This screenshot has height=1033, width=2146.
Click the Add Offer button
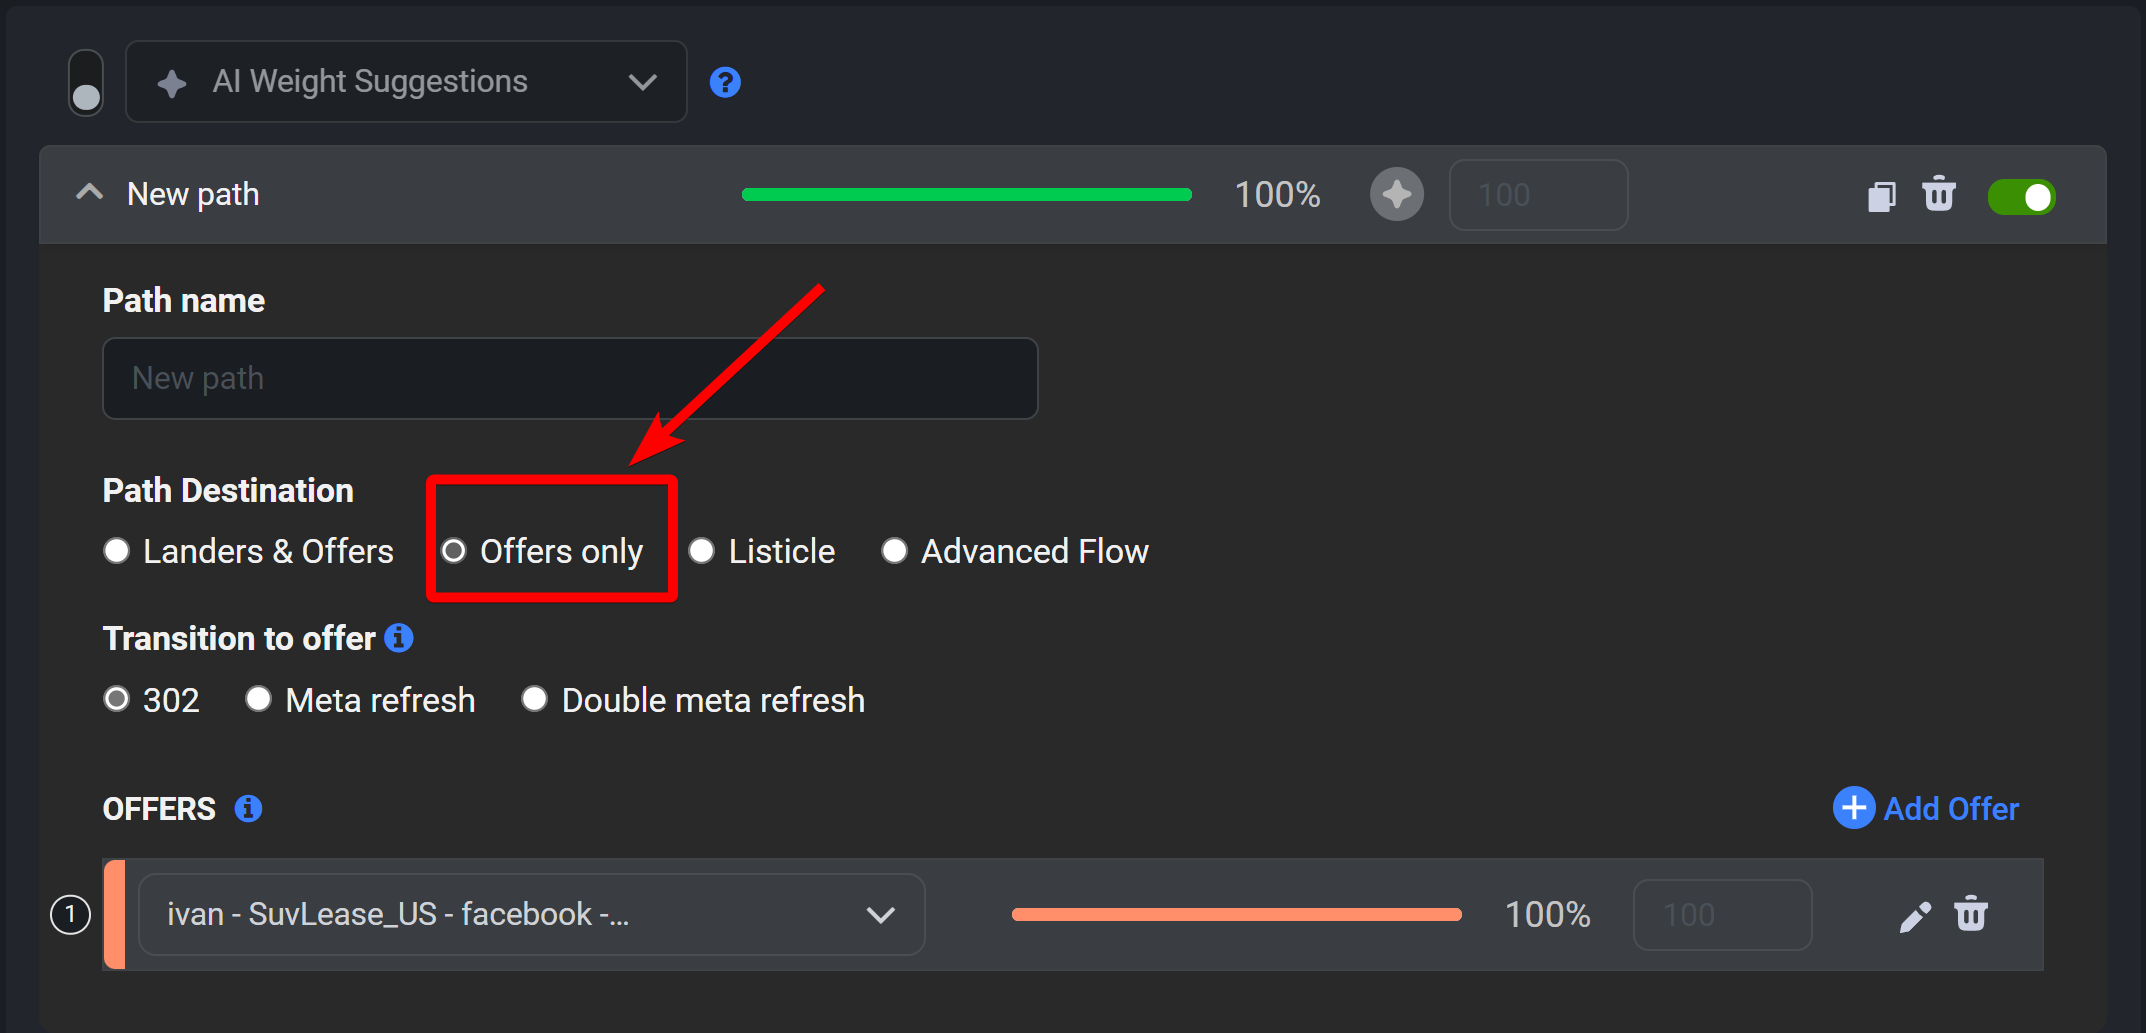point(1926,808)
